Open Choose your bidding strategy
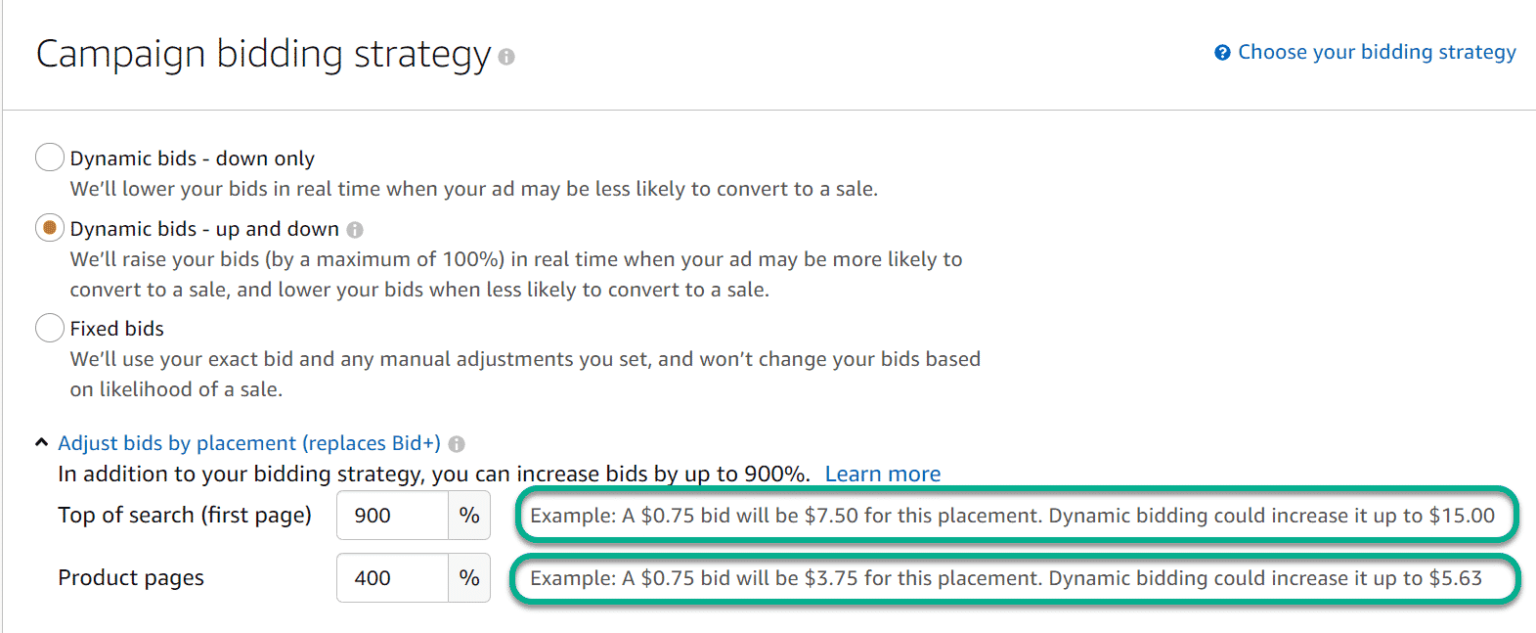 [x=1376, y=51]
